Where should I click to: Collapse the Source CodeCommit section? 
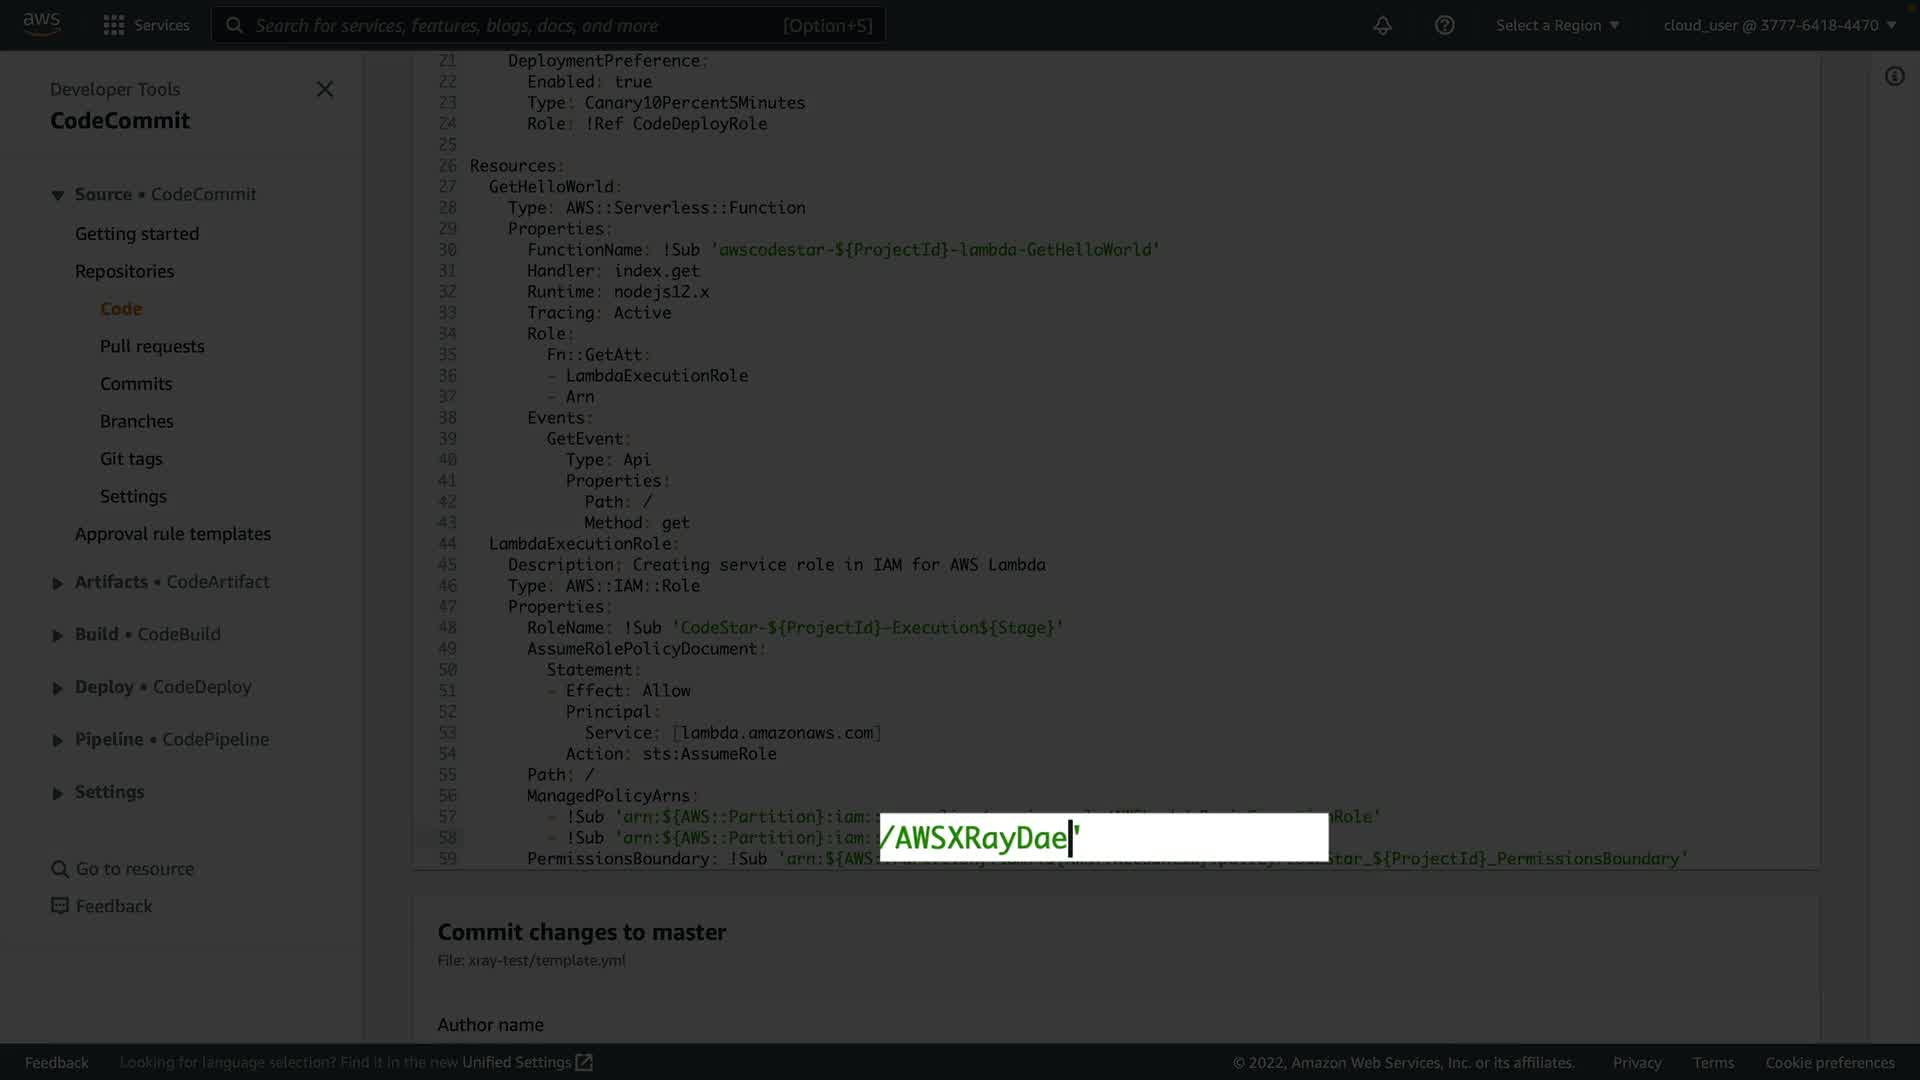tap(58, 195)
